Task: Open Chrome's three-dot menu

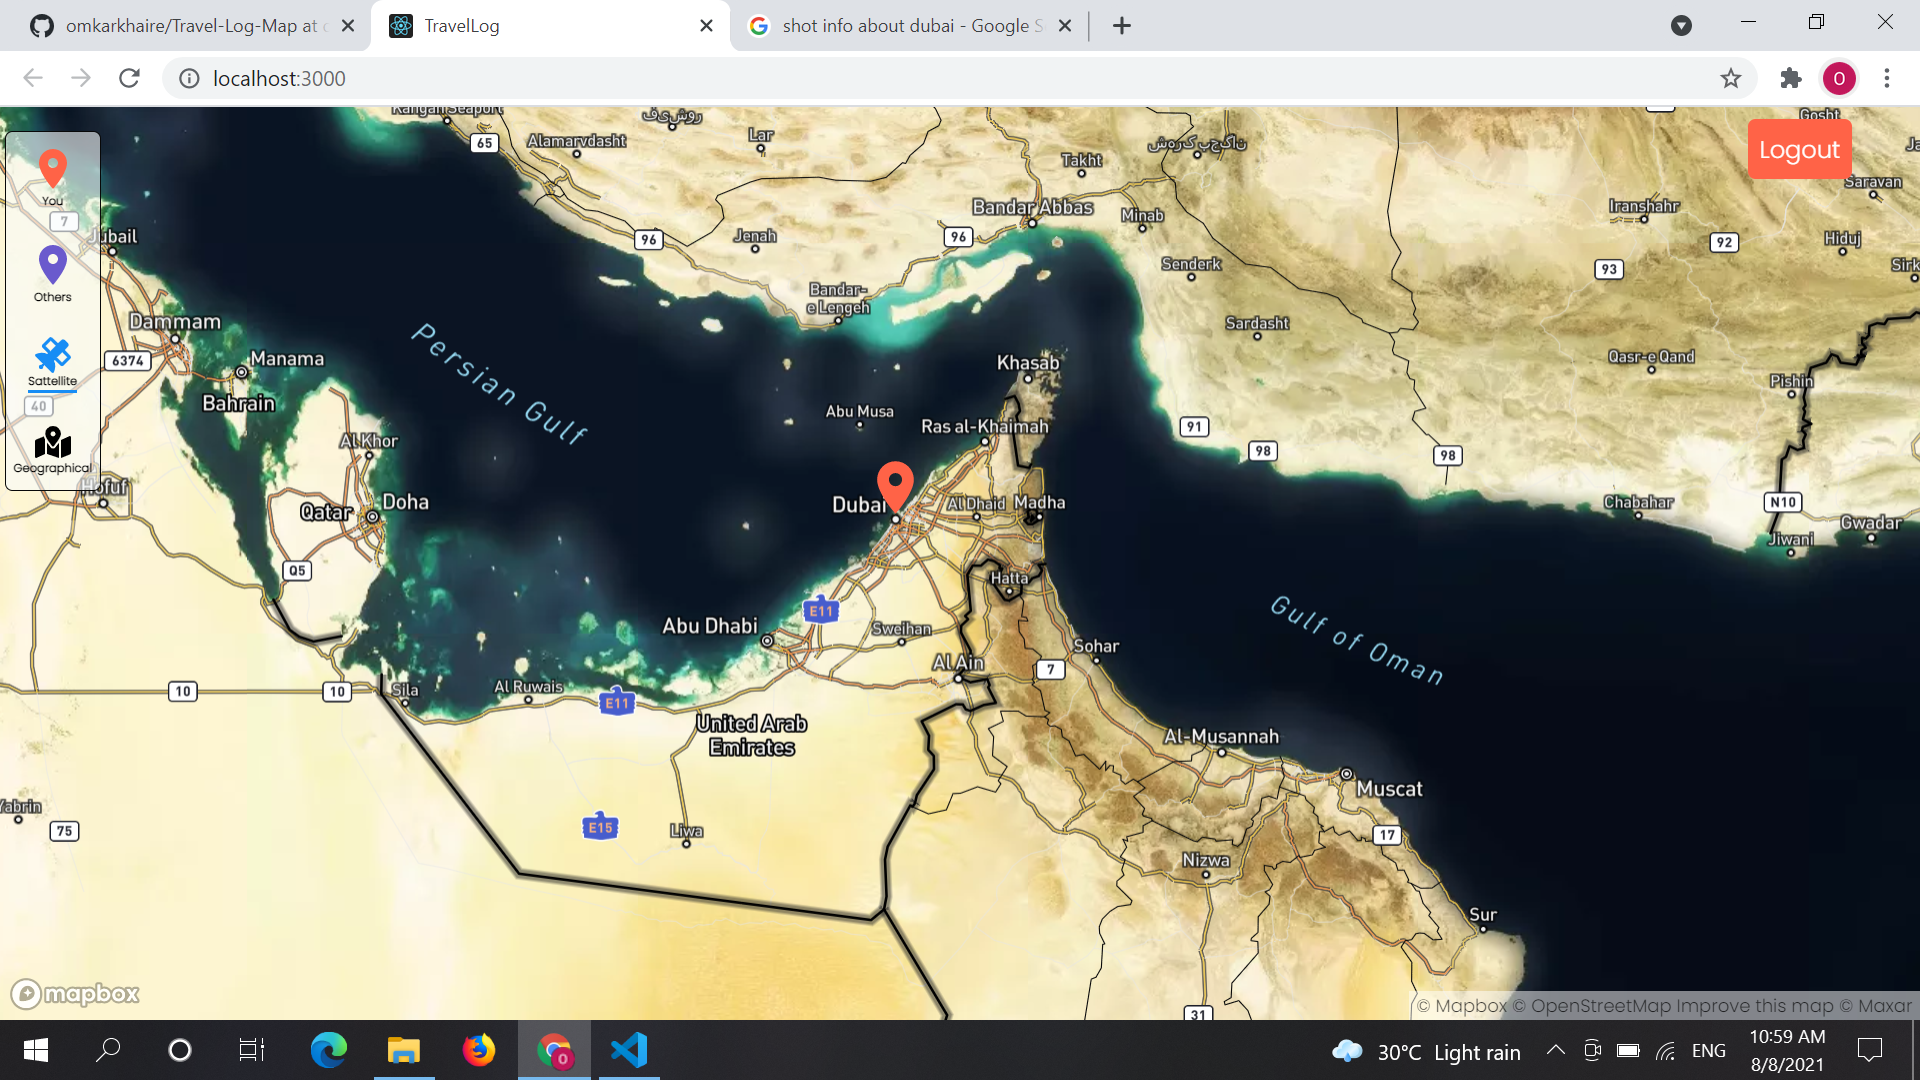Action: [1886, 78]
